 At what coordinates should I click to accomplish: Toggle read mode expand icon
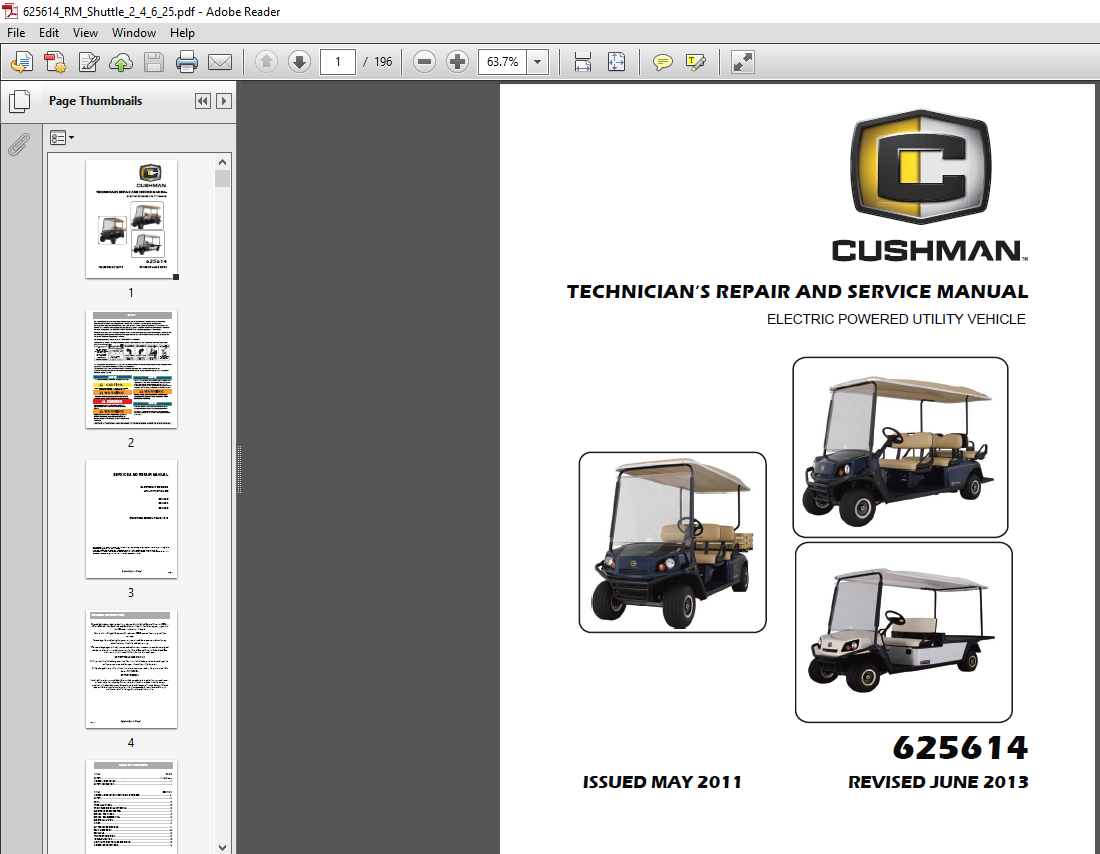742,62
